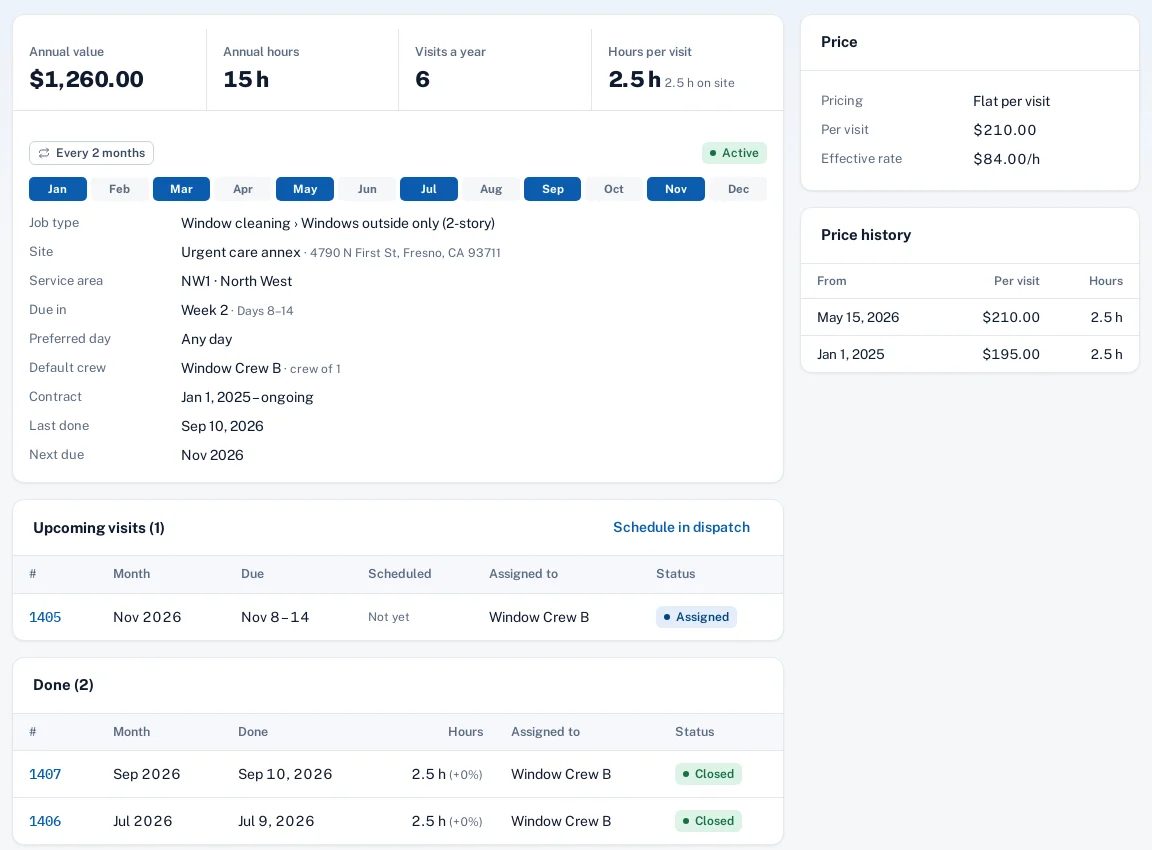Click the Next due value Nov 2026

pyautogui.click(x=212, y=455)
